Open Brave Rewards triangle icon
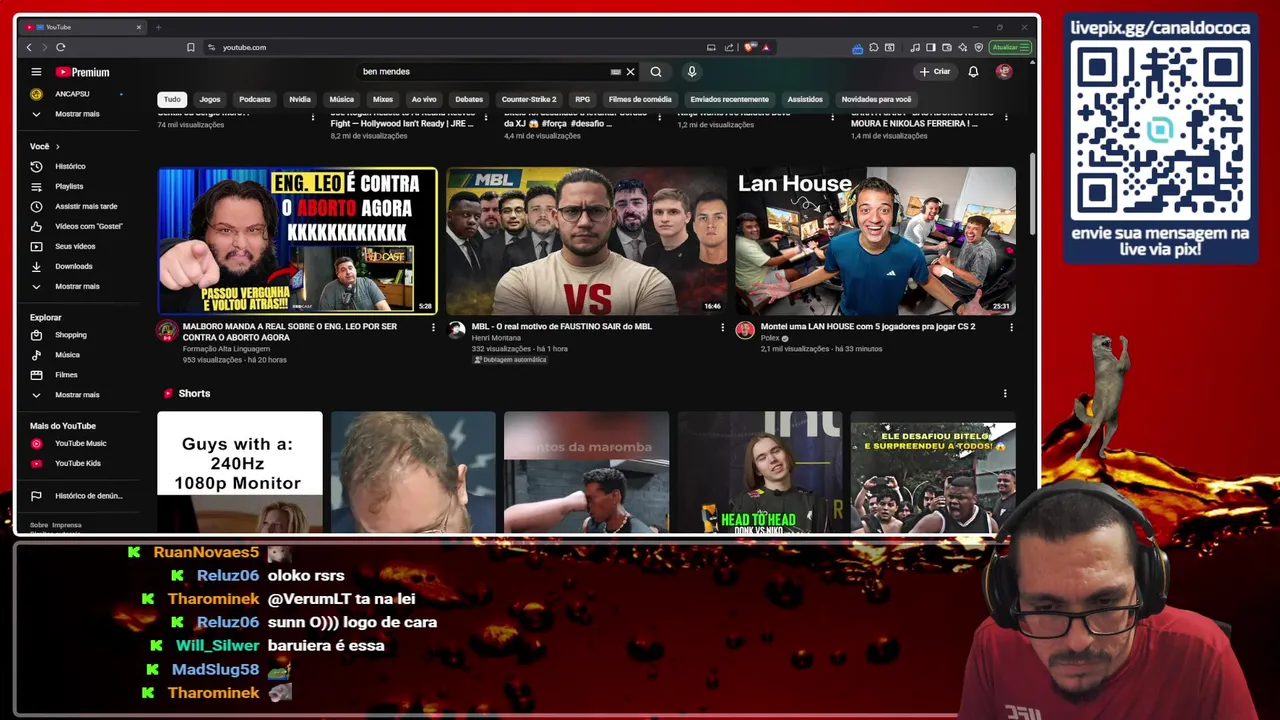The height and width of the screenshot is (720, 1280). pyautogui.click(x=765, y=47)
